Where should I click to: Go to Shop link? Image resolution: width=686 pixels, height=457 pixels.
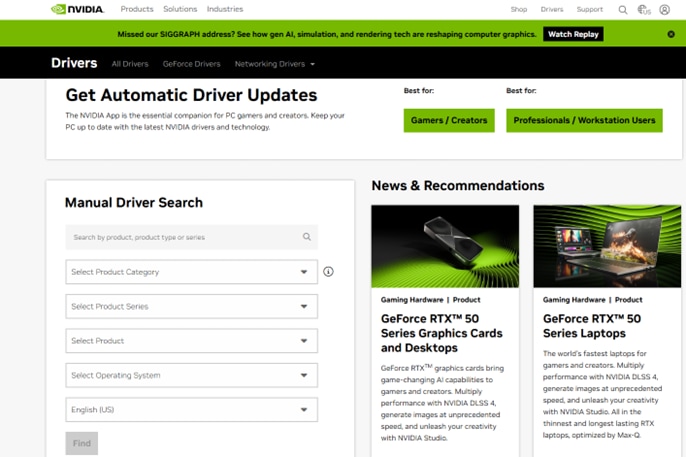[519, 9]
